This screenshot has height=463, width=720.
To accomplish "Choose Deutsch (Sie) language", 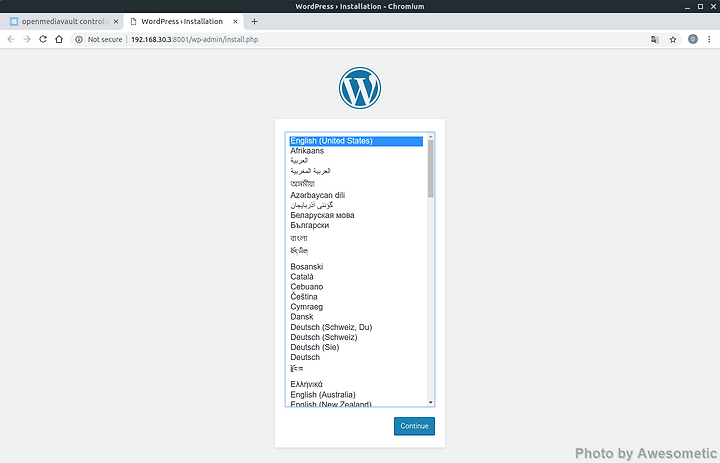I will tap(356, 347).
